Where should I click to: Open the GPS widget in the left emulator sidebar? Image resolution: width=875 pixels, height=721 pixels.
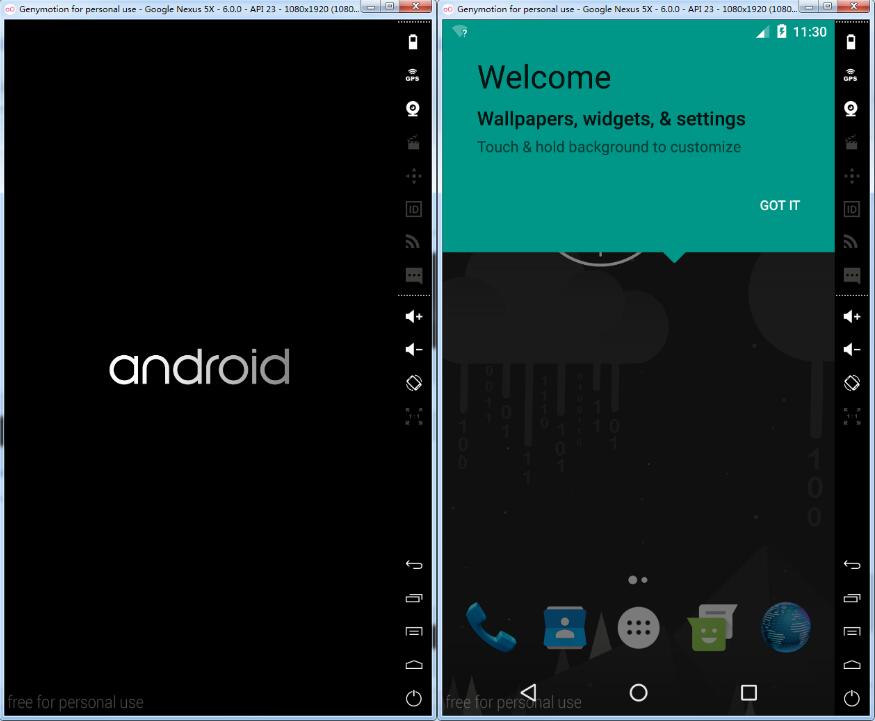[413, 75]
